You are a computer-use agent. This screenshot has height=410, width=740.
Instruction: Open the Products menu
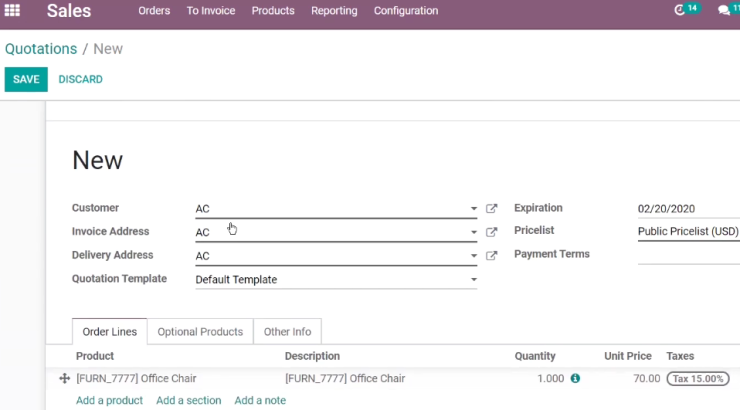point(273,10)
